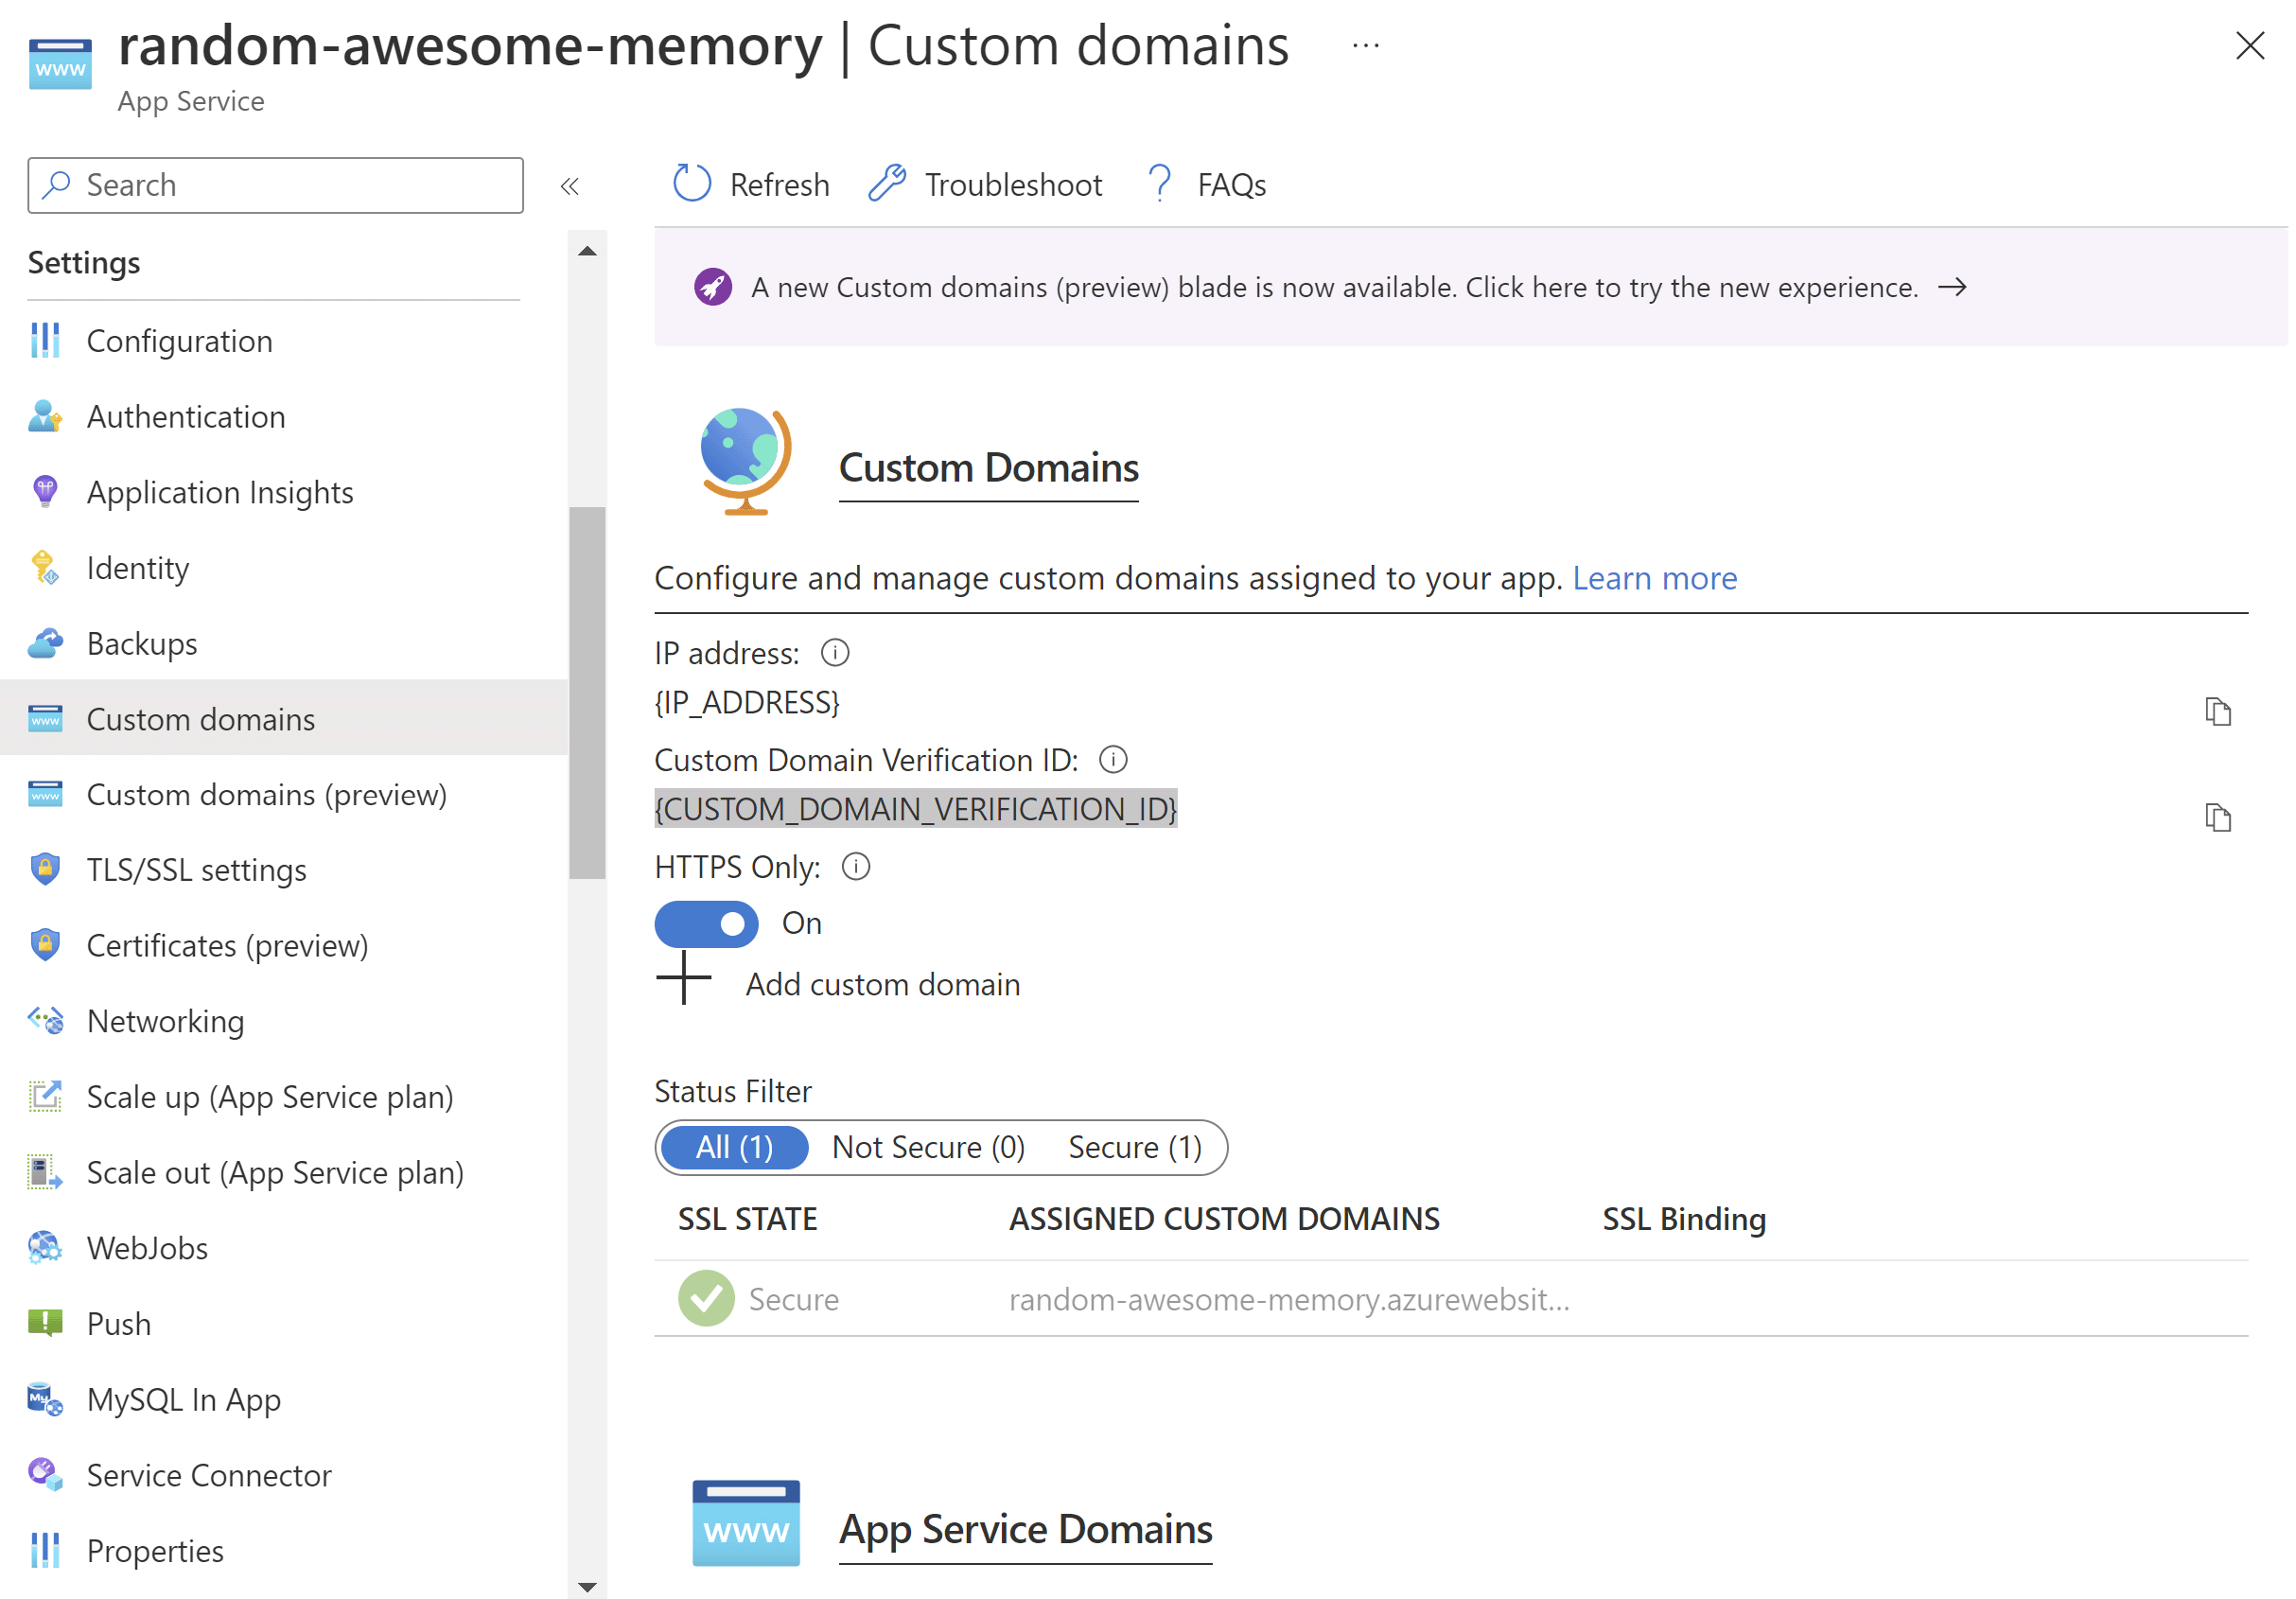Copy the Custom Domain Verification ID
Screen dimensions: 2296x1599
click(2219, 817)
